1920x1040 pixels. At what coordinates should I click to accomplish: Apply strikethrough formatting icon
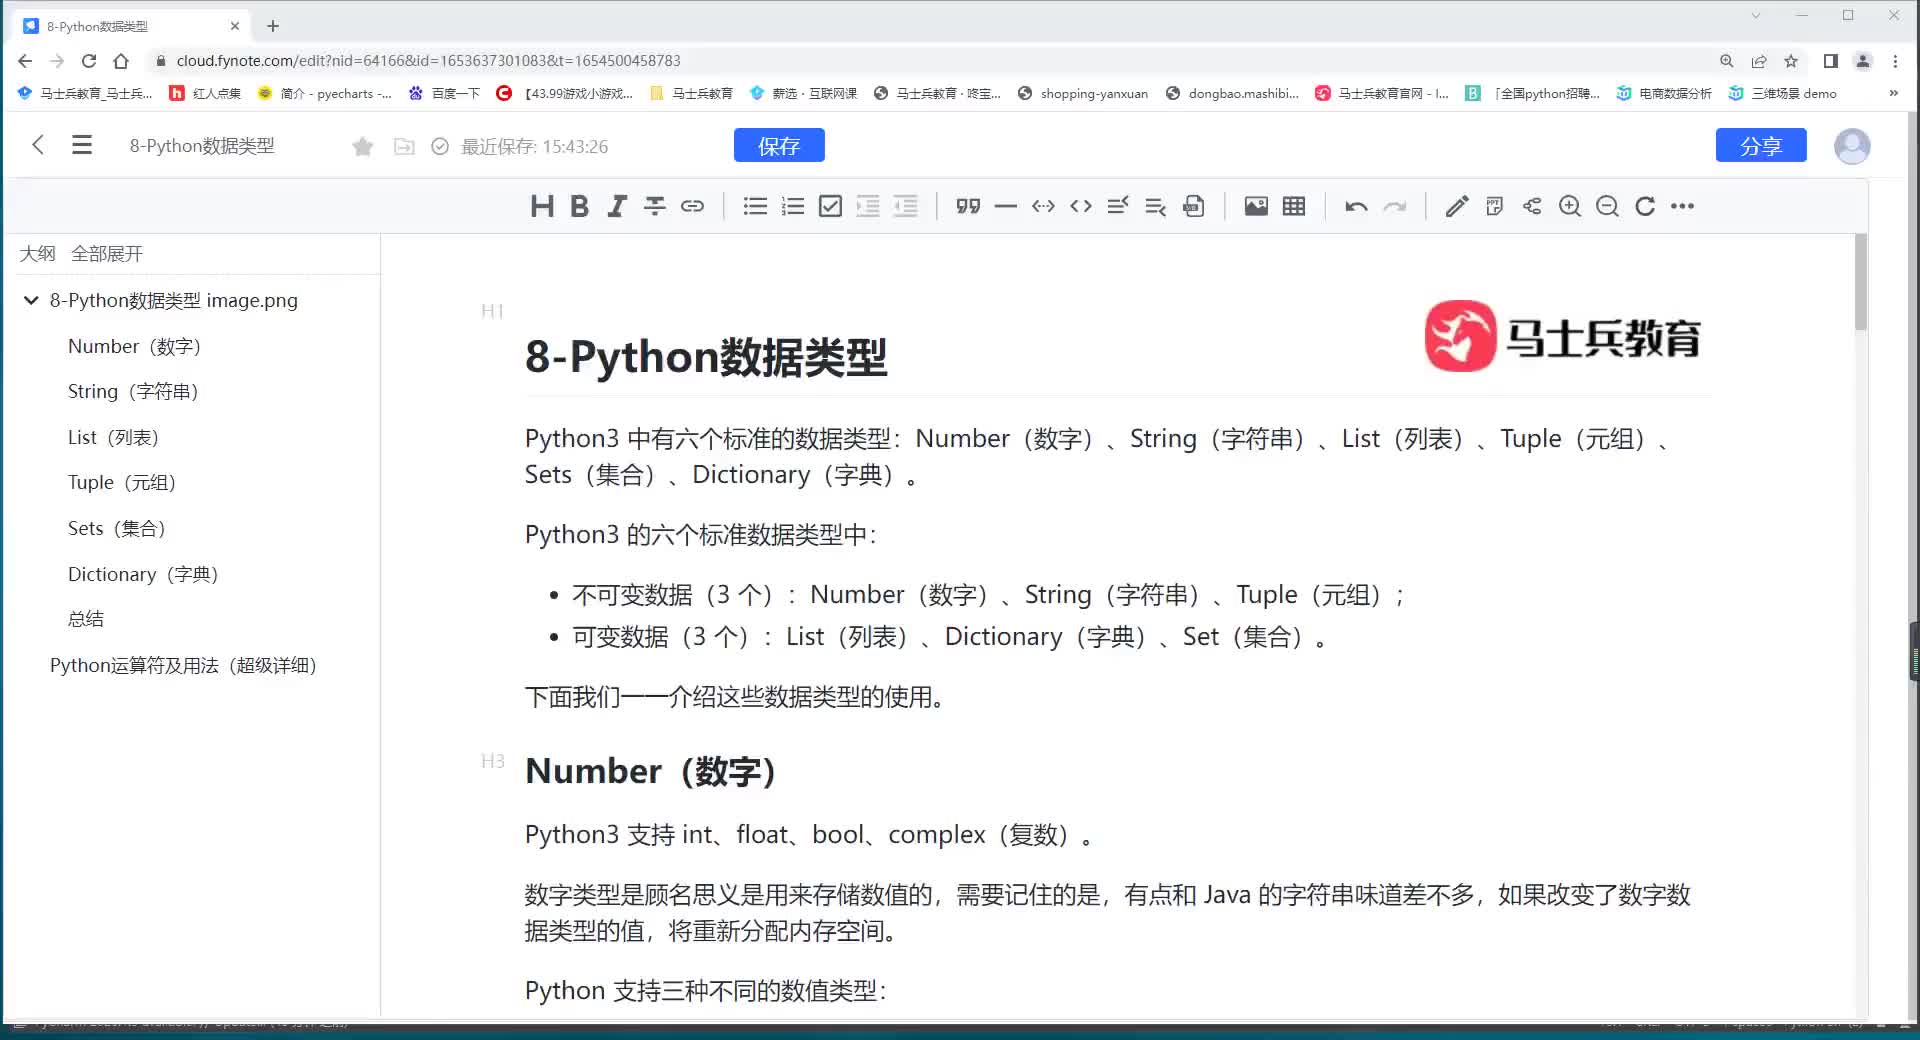[x=655, y=207]
